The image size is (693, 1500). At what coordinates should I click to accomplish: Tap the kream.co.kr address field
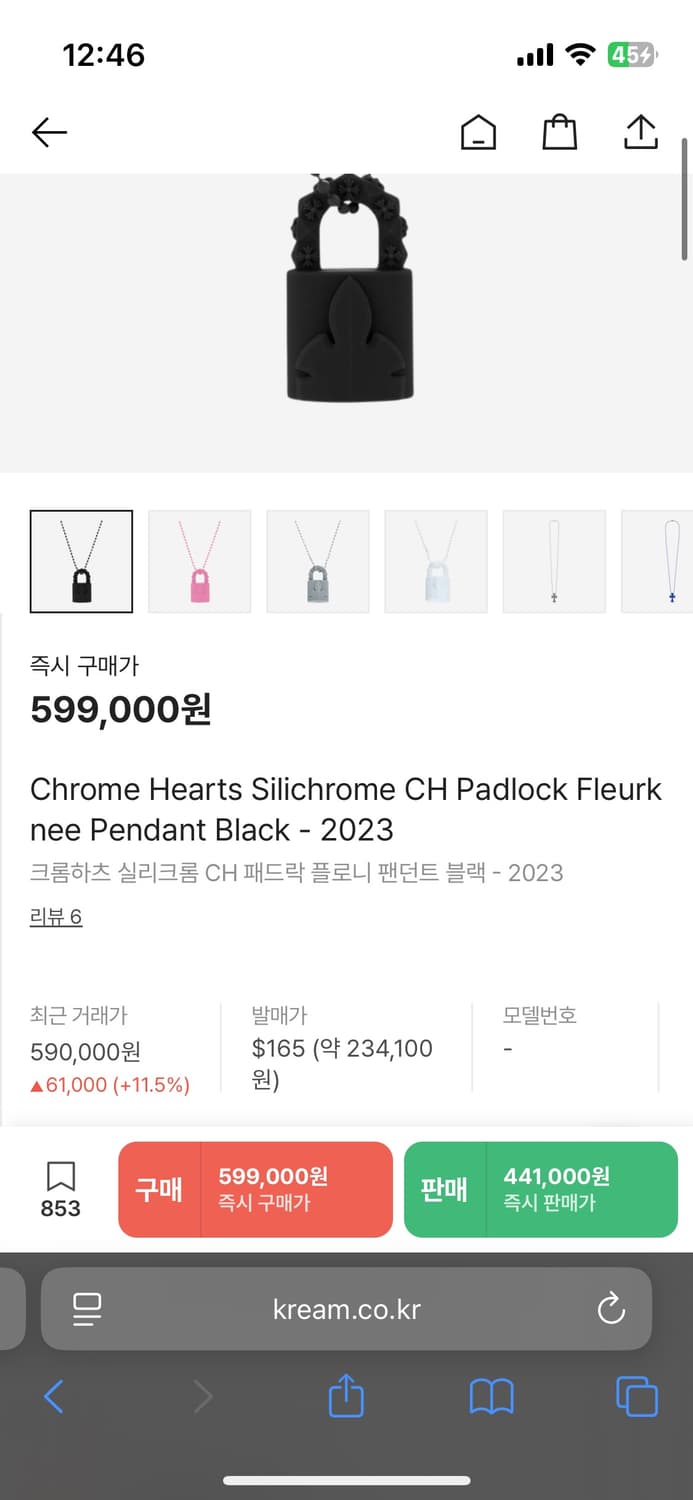point(346,1309)
